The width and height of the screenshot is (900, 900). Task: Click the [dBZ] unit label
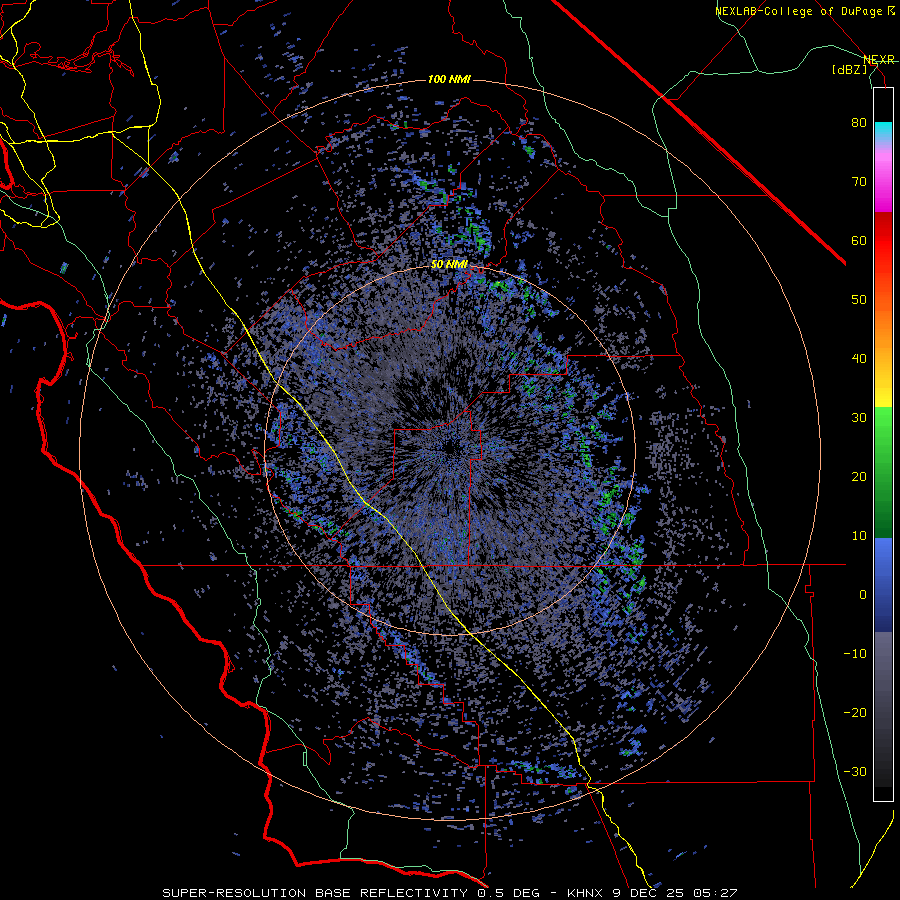pyautogui.click(x=850, y=70)
